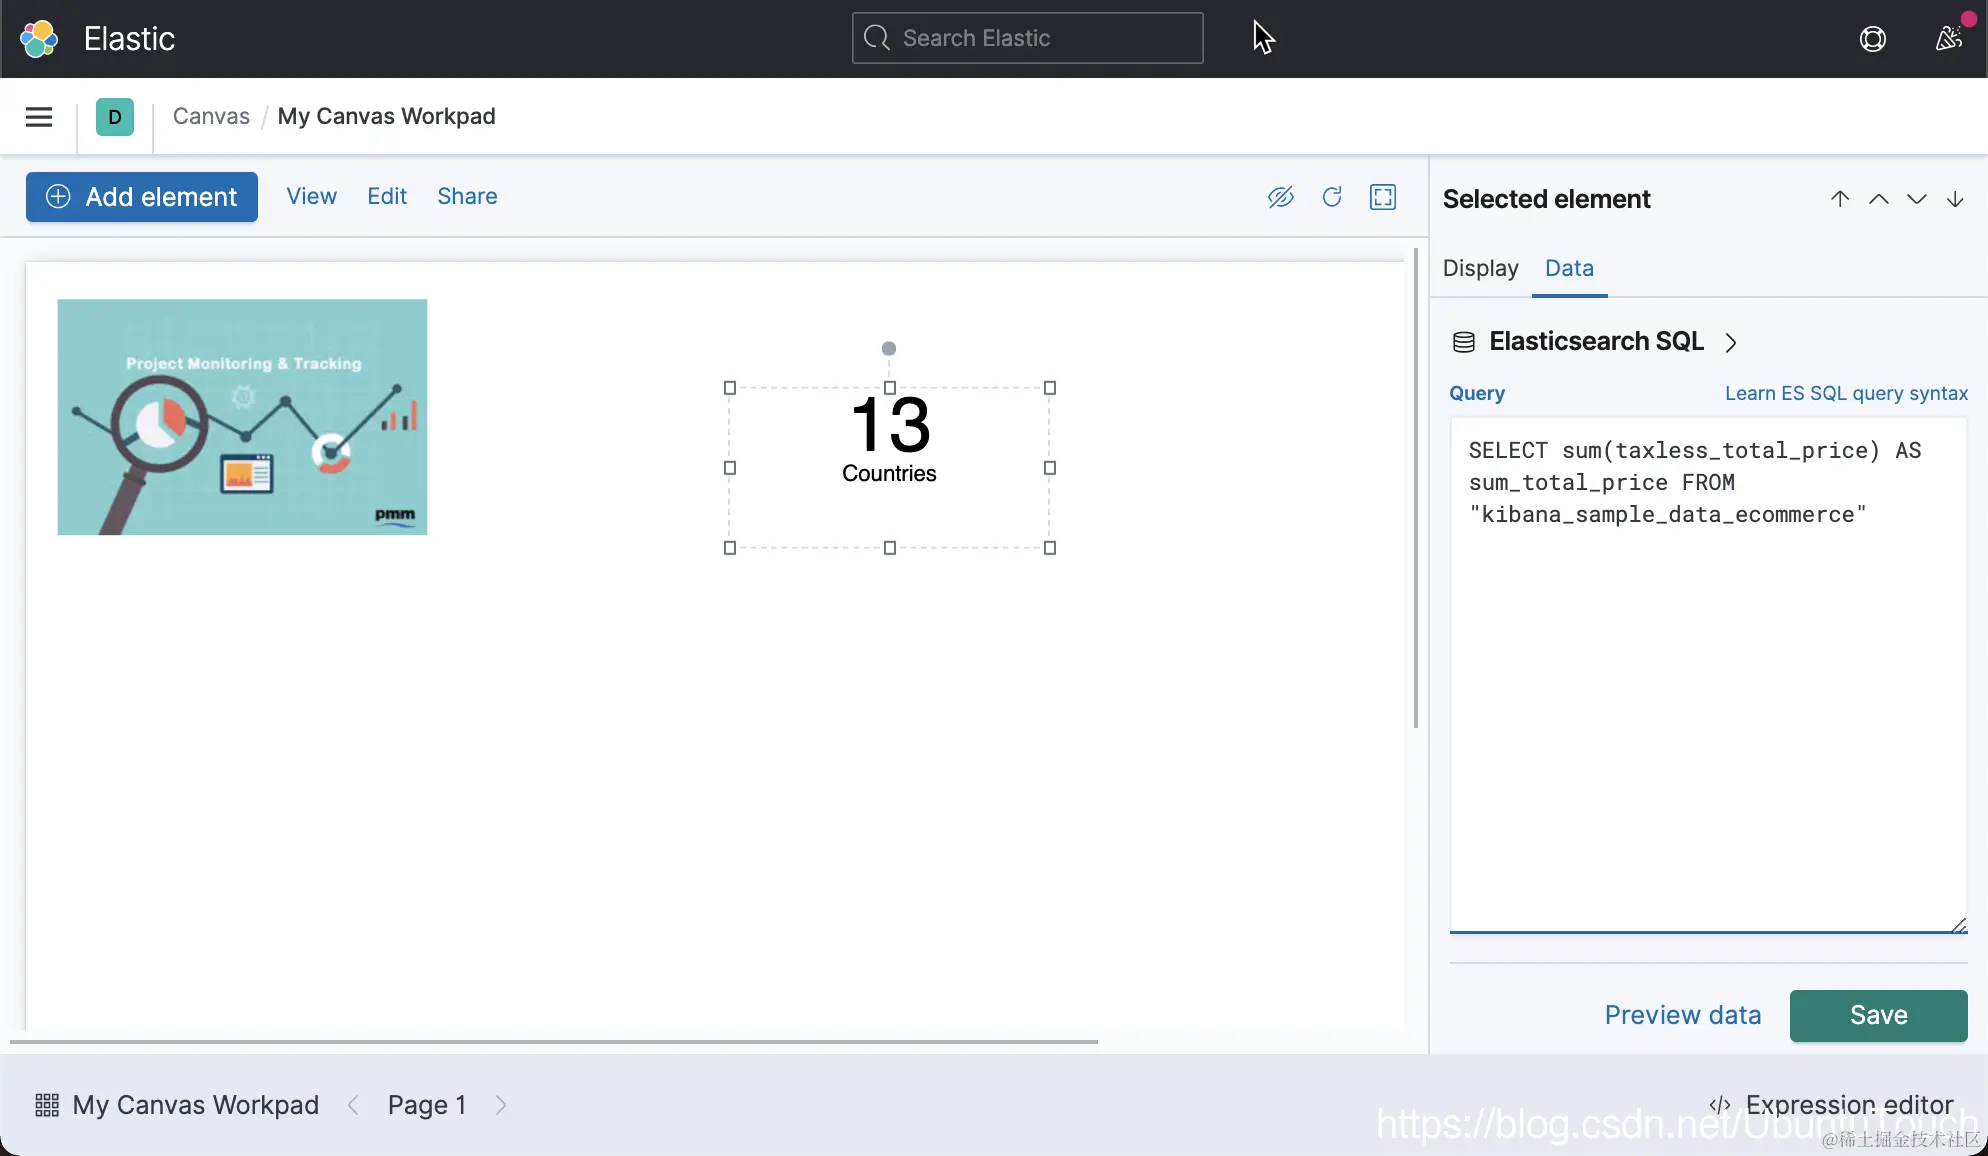Toggle hide edit controls eye icon
This screenshot has height=1156, width=1988.
click(x=1280, y=197)
